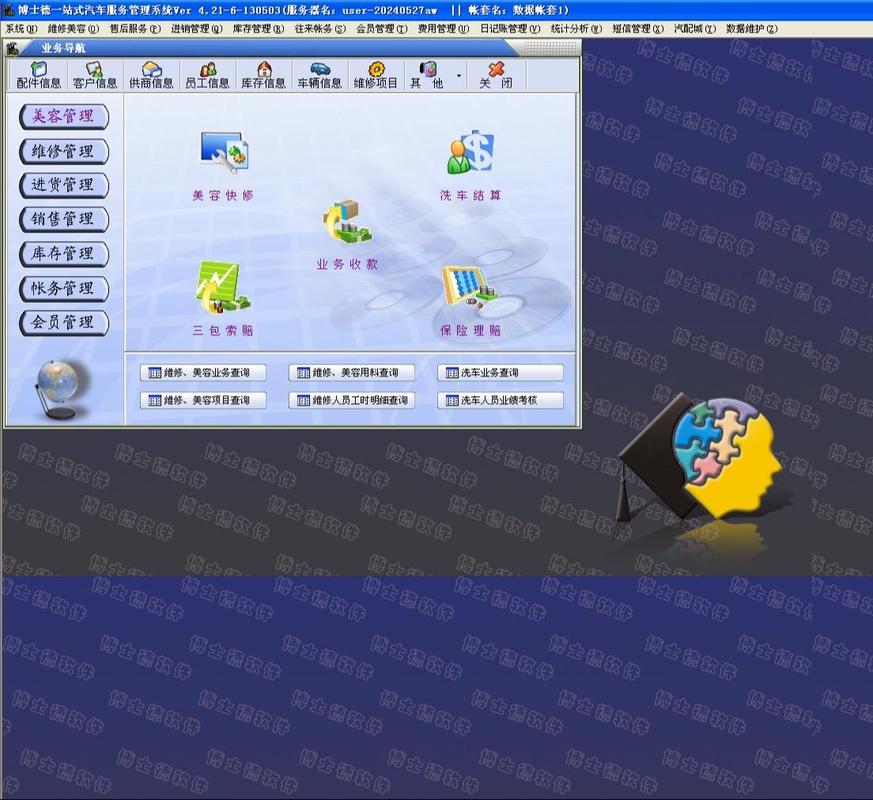Expand the 其他 dropdown arrow in toolbar
This screenshot has width=873, height=800.
(x=459, y=76)
